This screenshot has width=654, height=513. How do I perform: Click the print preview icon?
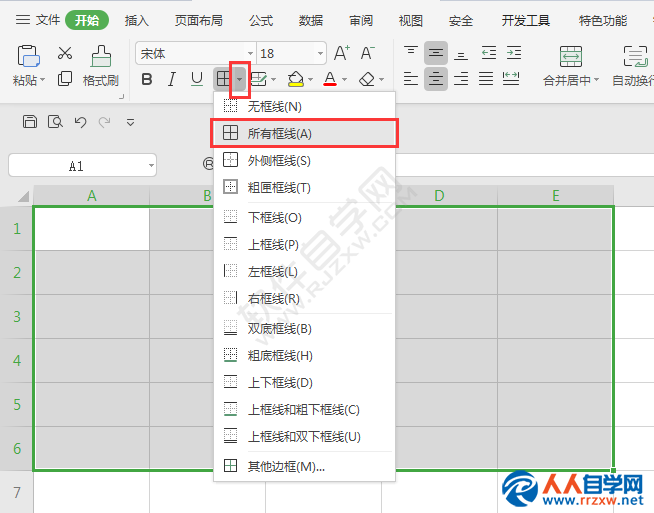[x=55, y=122]
